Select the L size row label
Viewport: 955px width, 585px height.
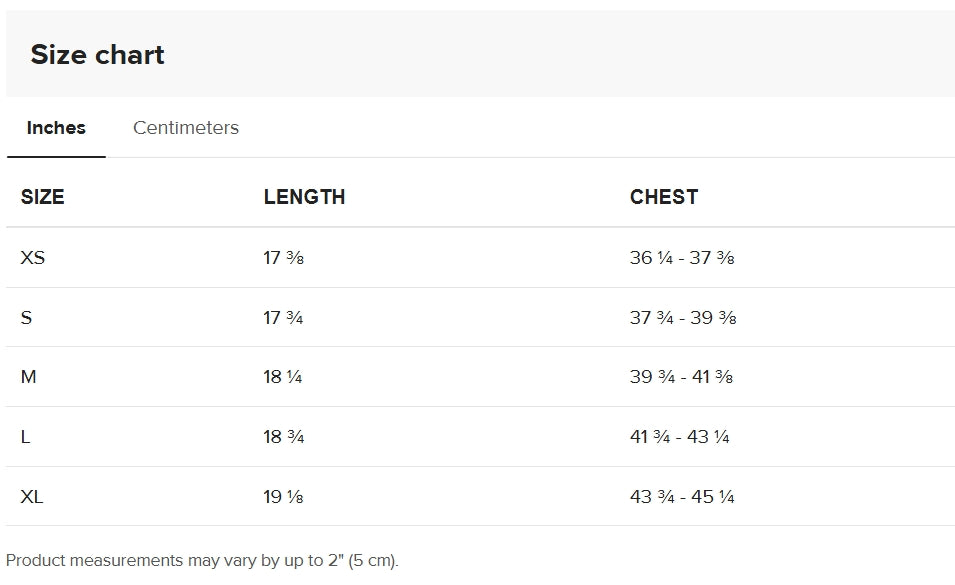26,437
